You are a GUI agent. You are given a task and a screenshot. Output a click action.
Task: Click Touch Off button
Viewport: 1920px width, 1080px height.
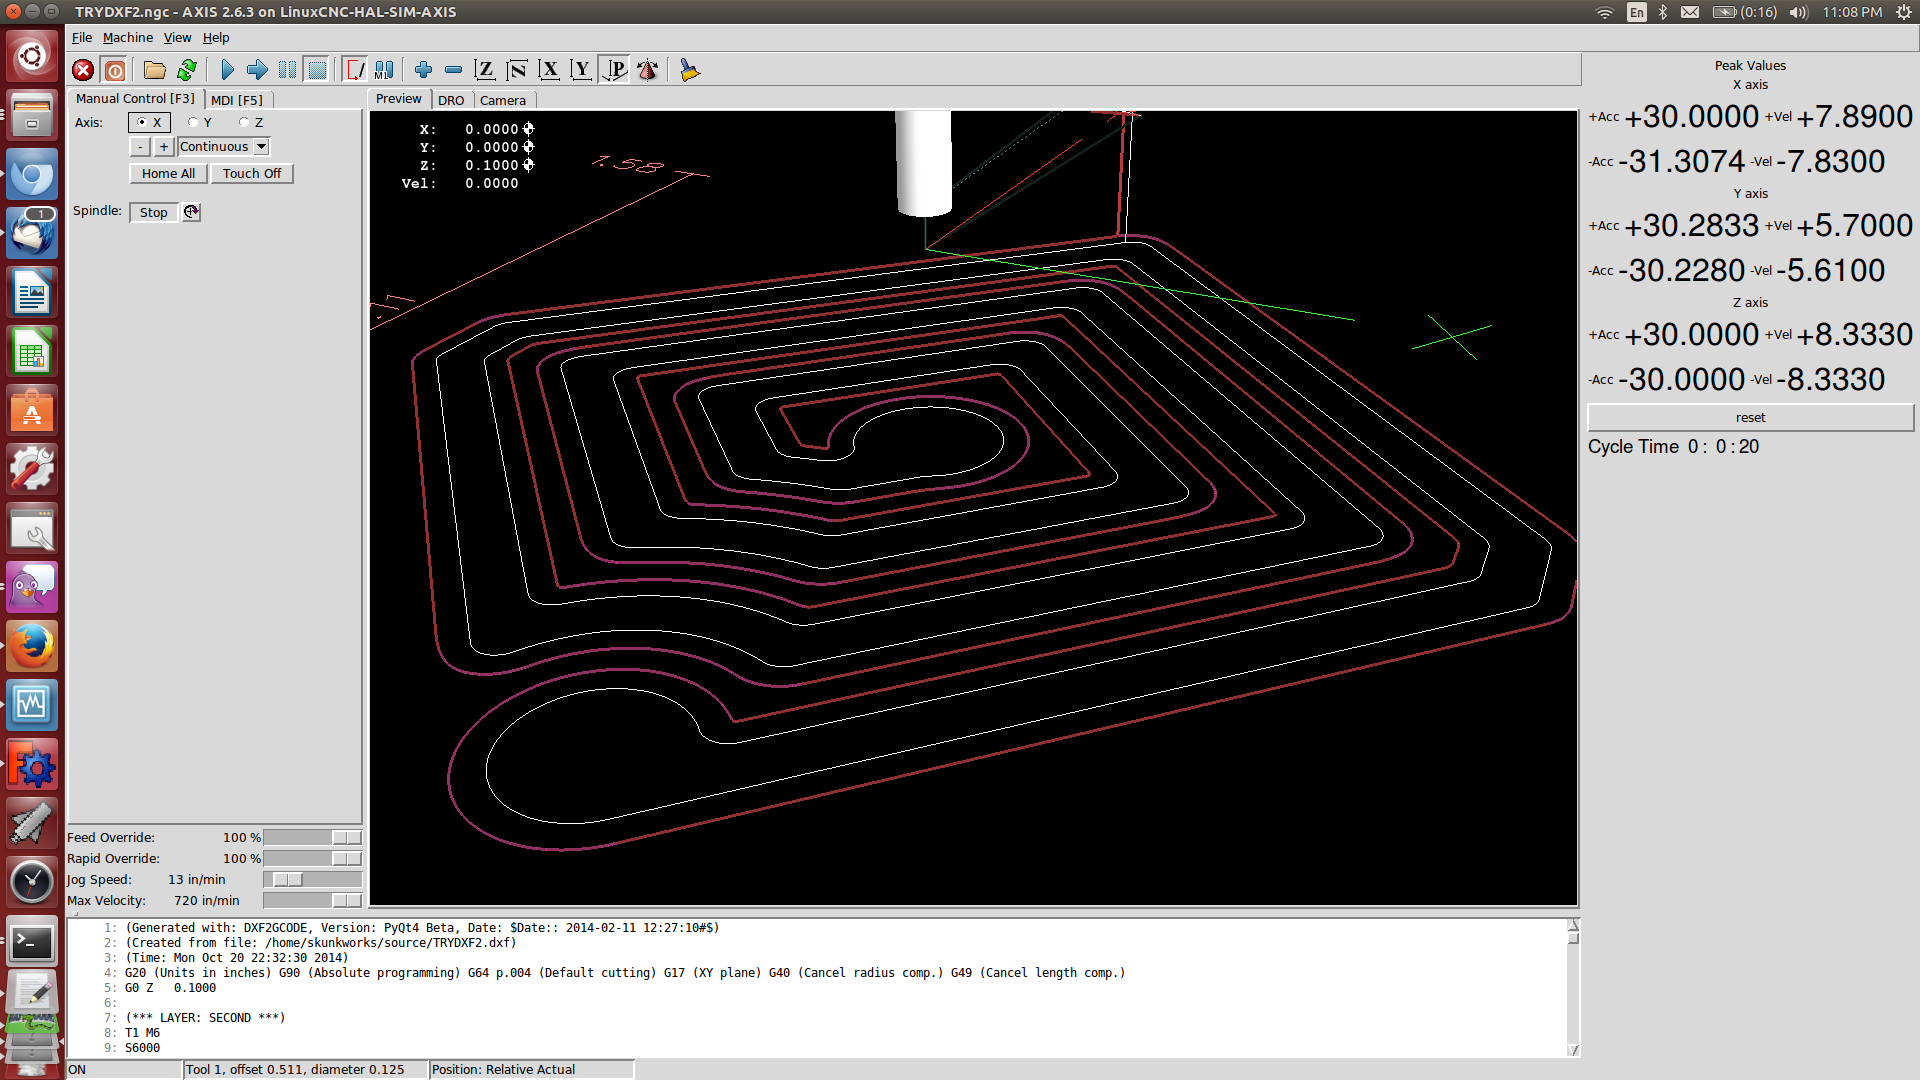[x=252, y=173]
